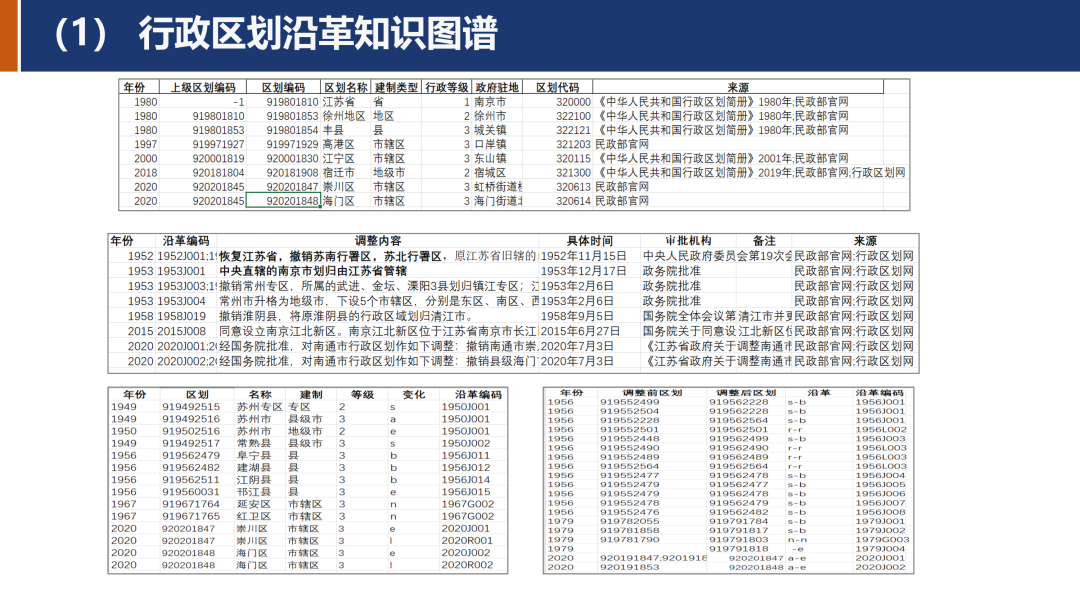This screenshot has height=608, width=1080.
Task: Click the date 2015年6月27日
Action: click(x=580, y=331)
